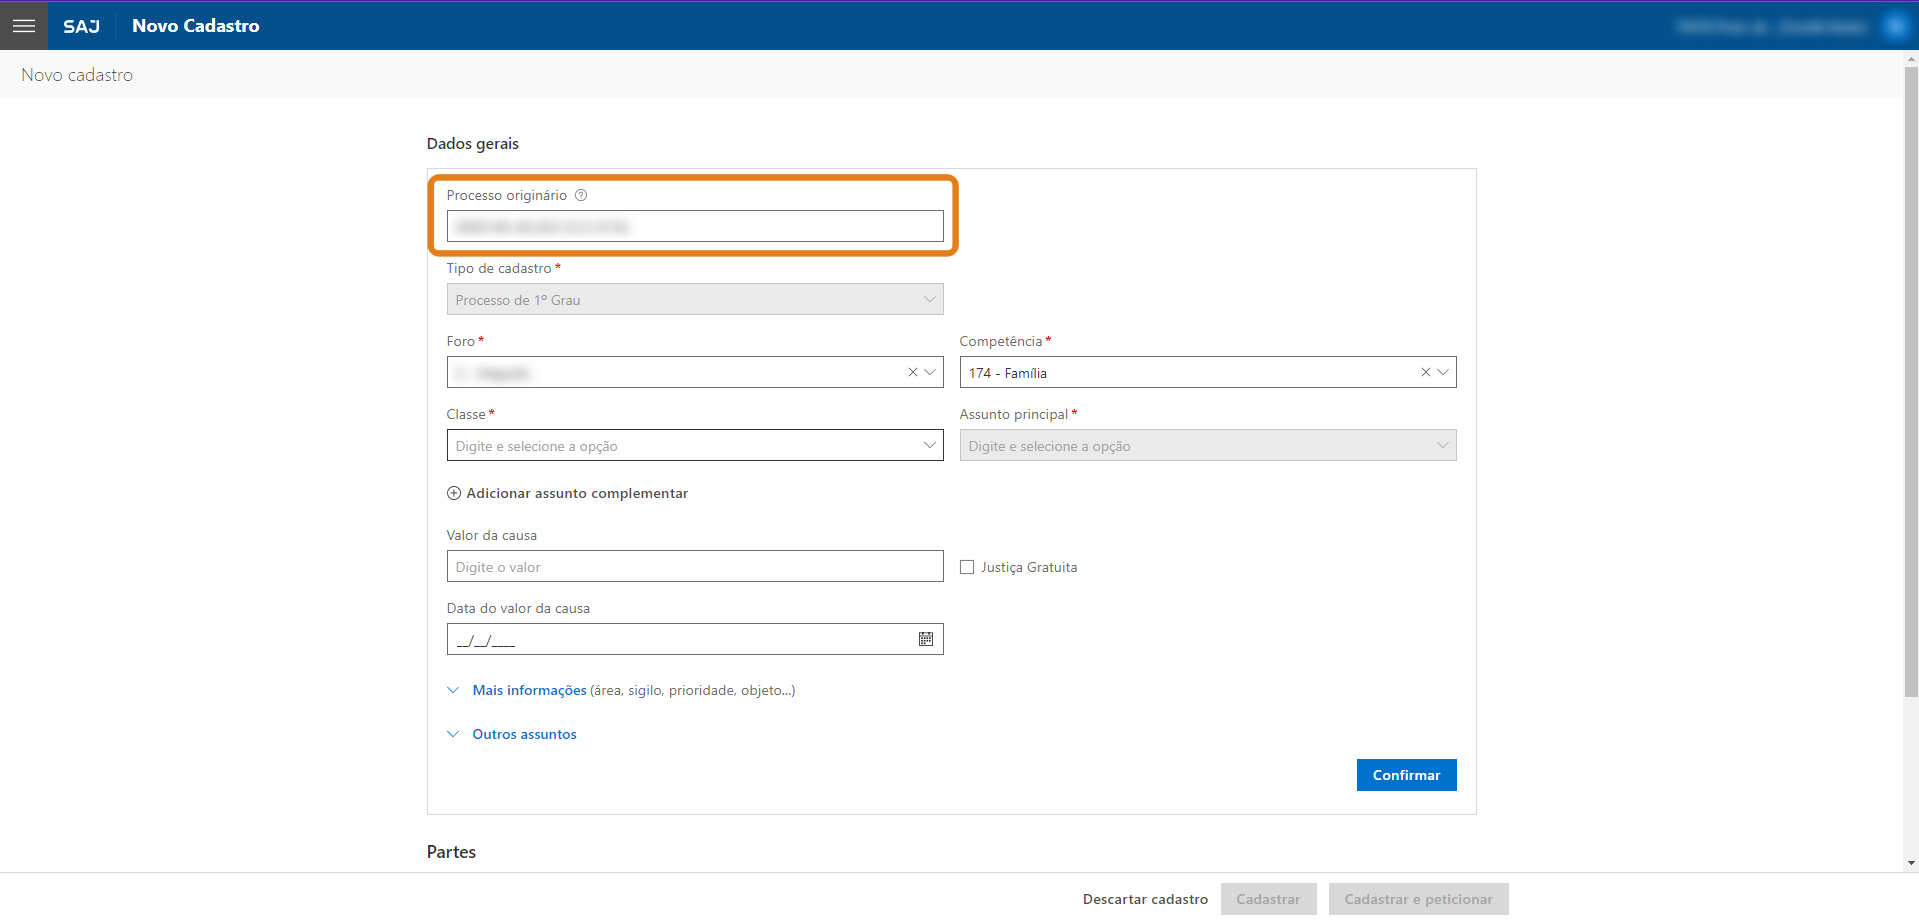
Task: Click the plus icon for complementary subject
Action: point(454,493)
